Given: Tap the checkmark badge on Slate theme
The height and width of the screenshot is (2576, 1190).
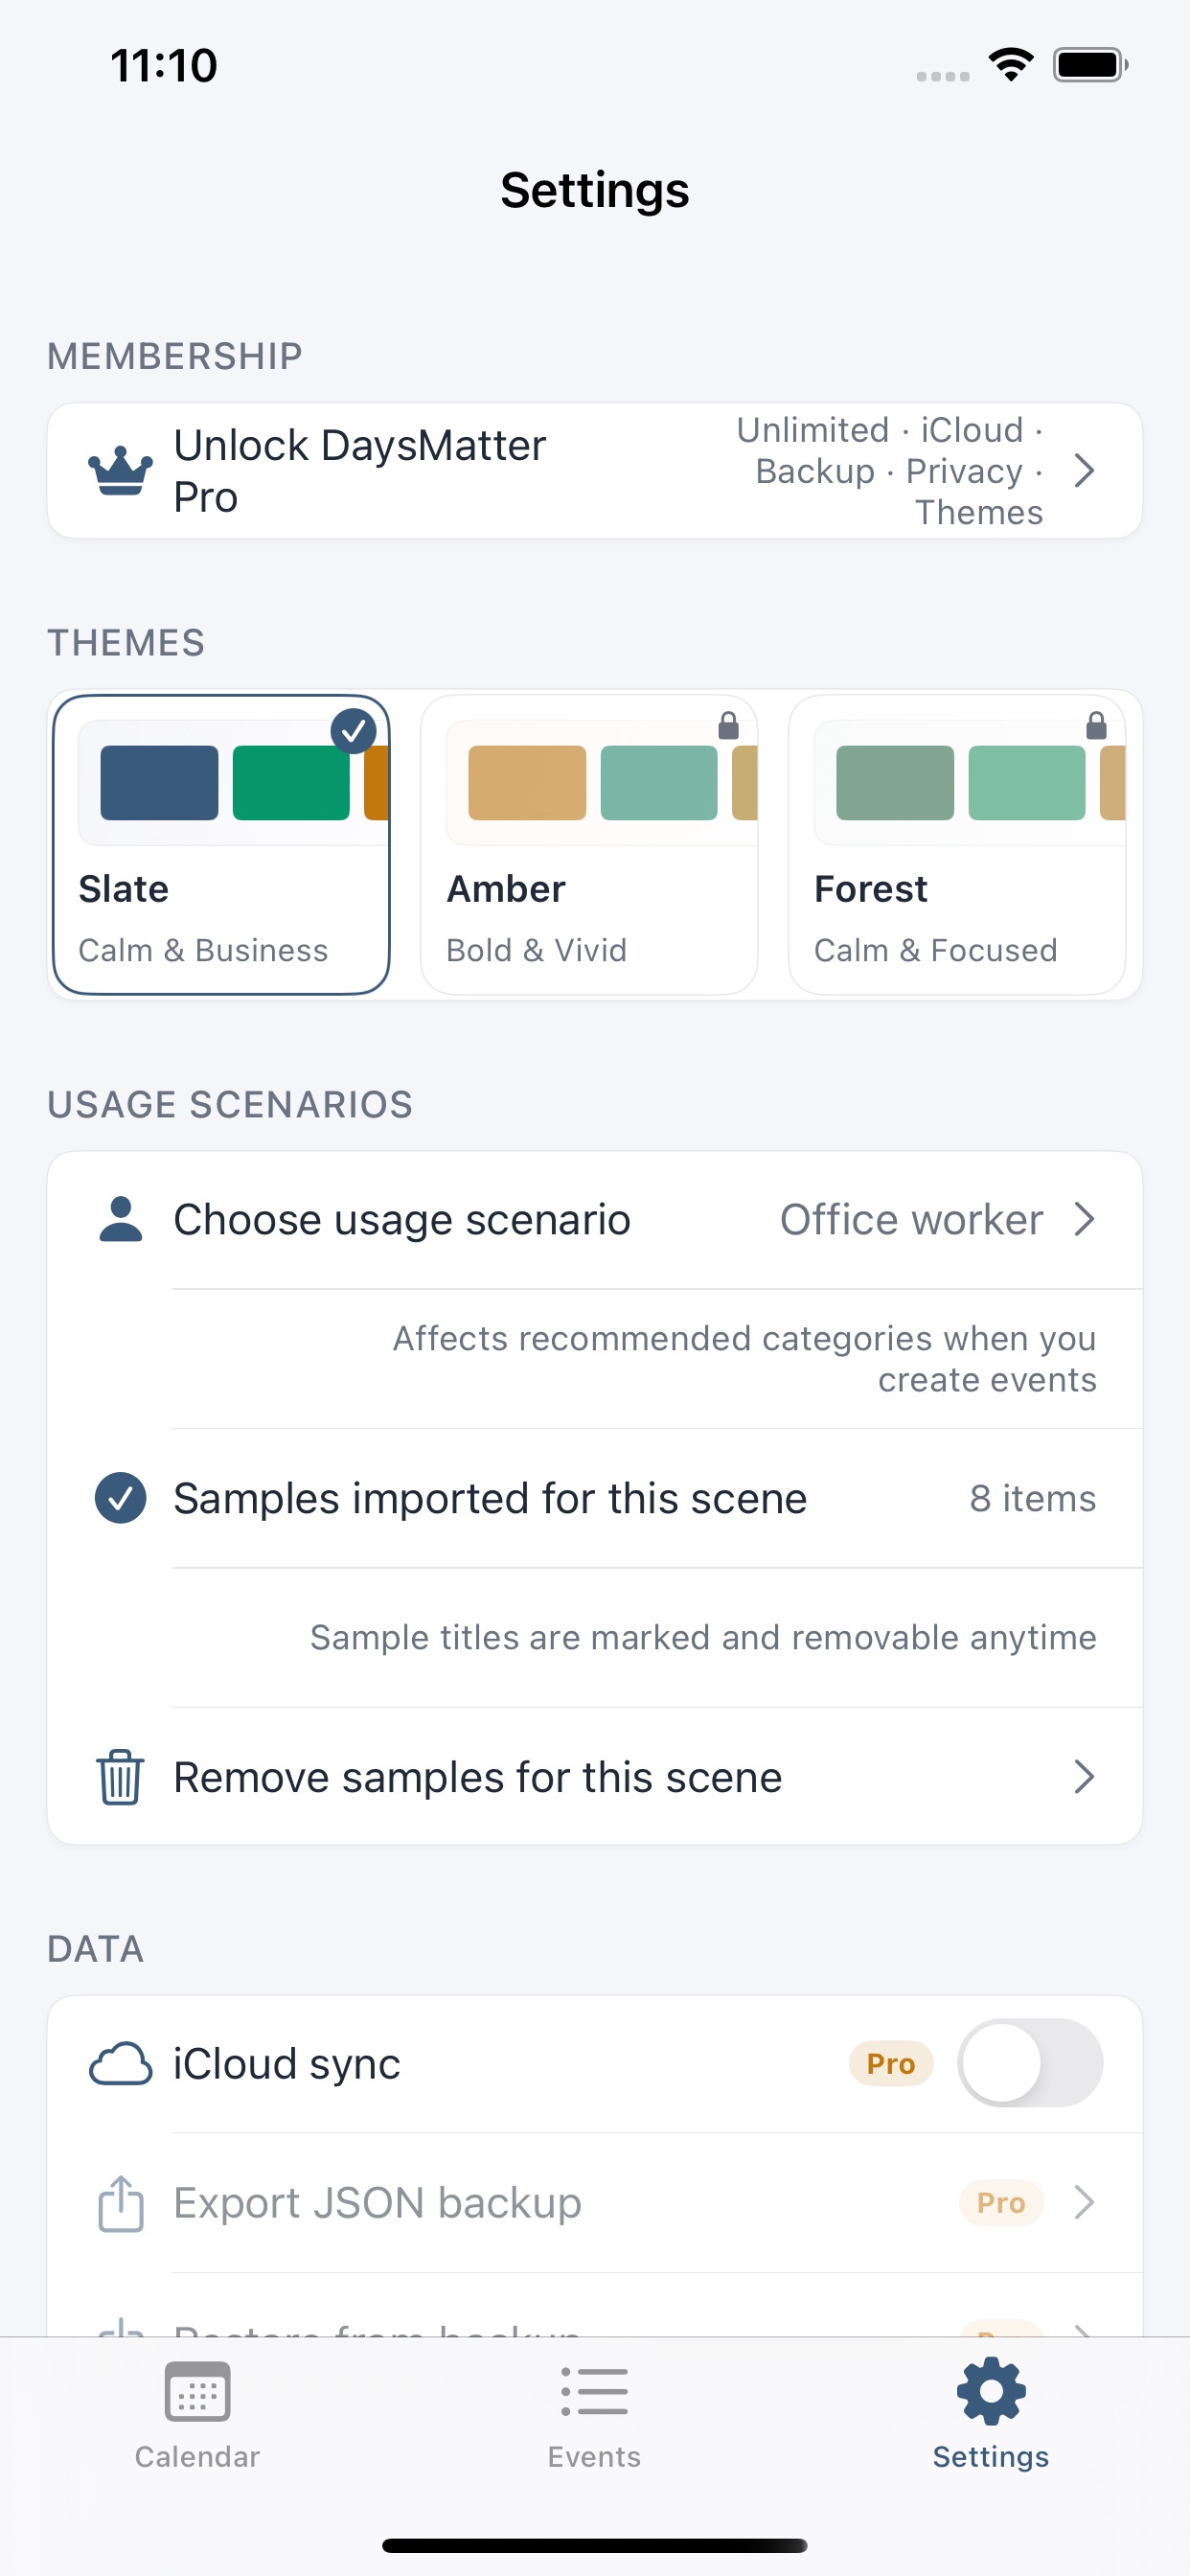Looking at the screenshot, I should [x=353, y=731].
